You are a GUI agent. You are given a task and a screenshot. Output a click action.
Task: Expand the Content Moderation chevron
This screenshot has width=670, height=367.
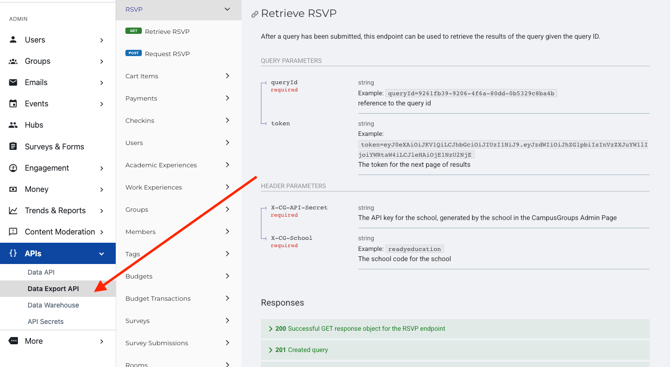102,232
